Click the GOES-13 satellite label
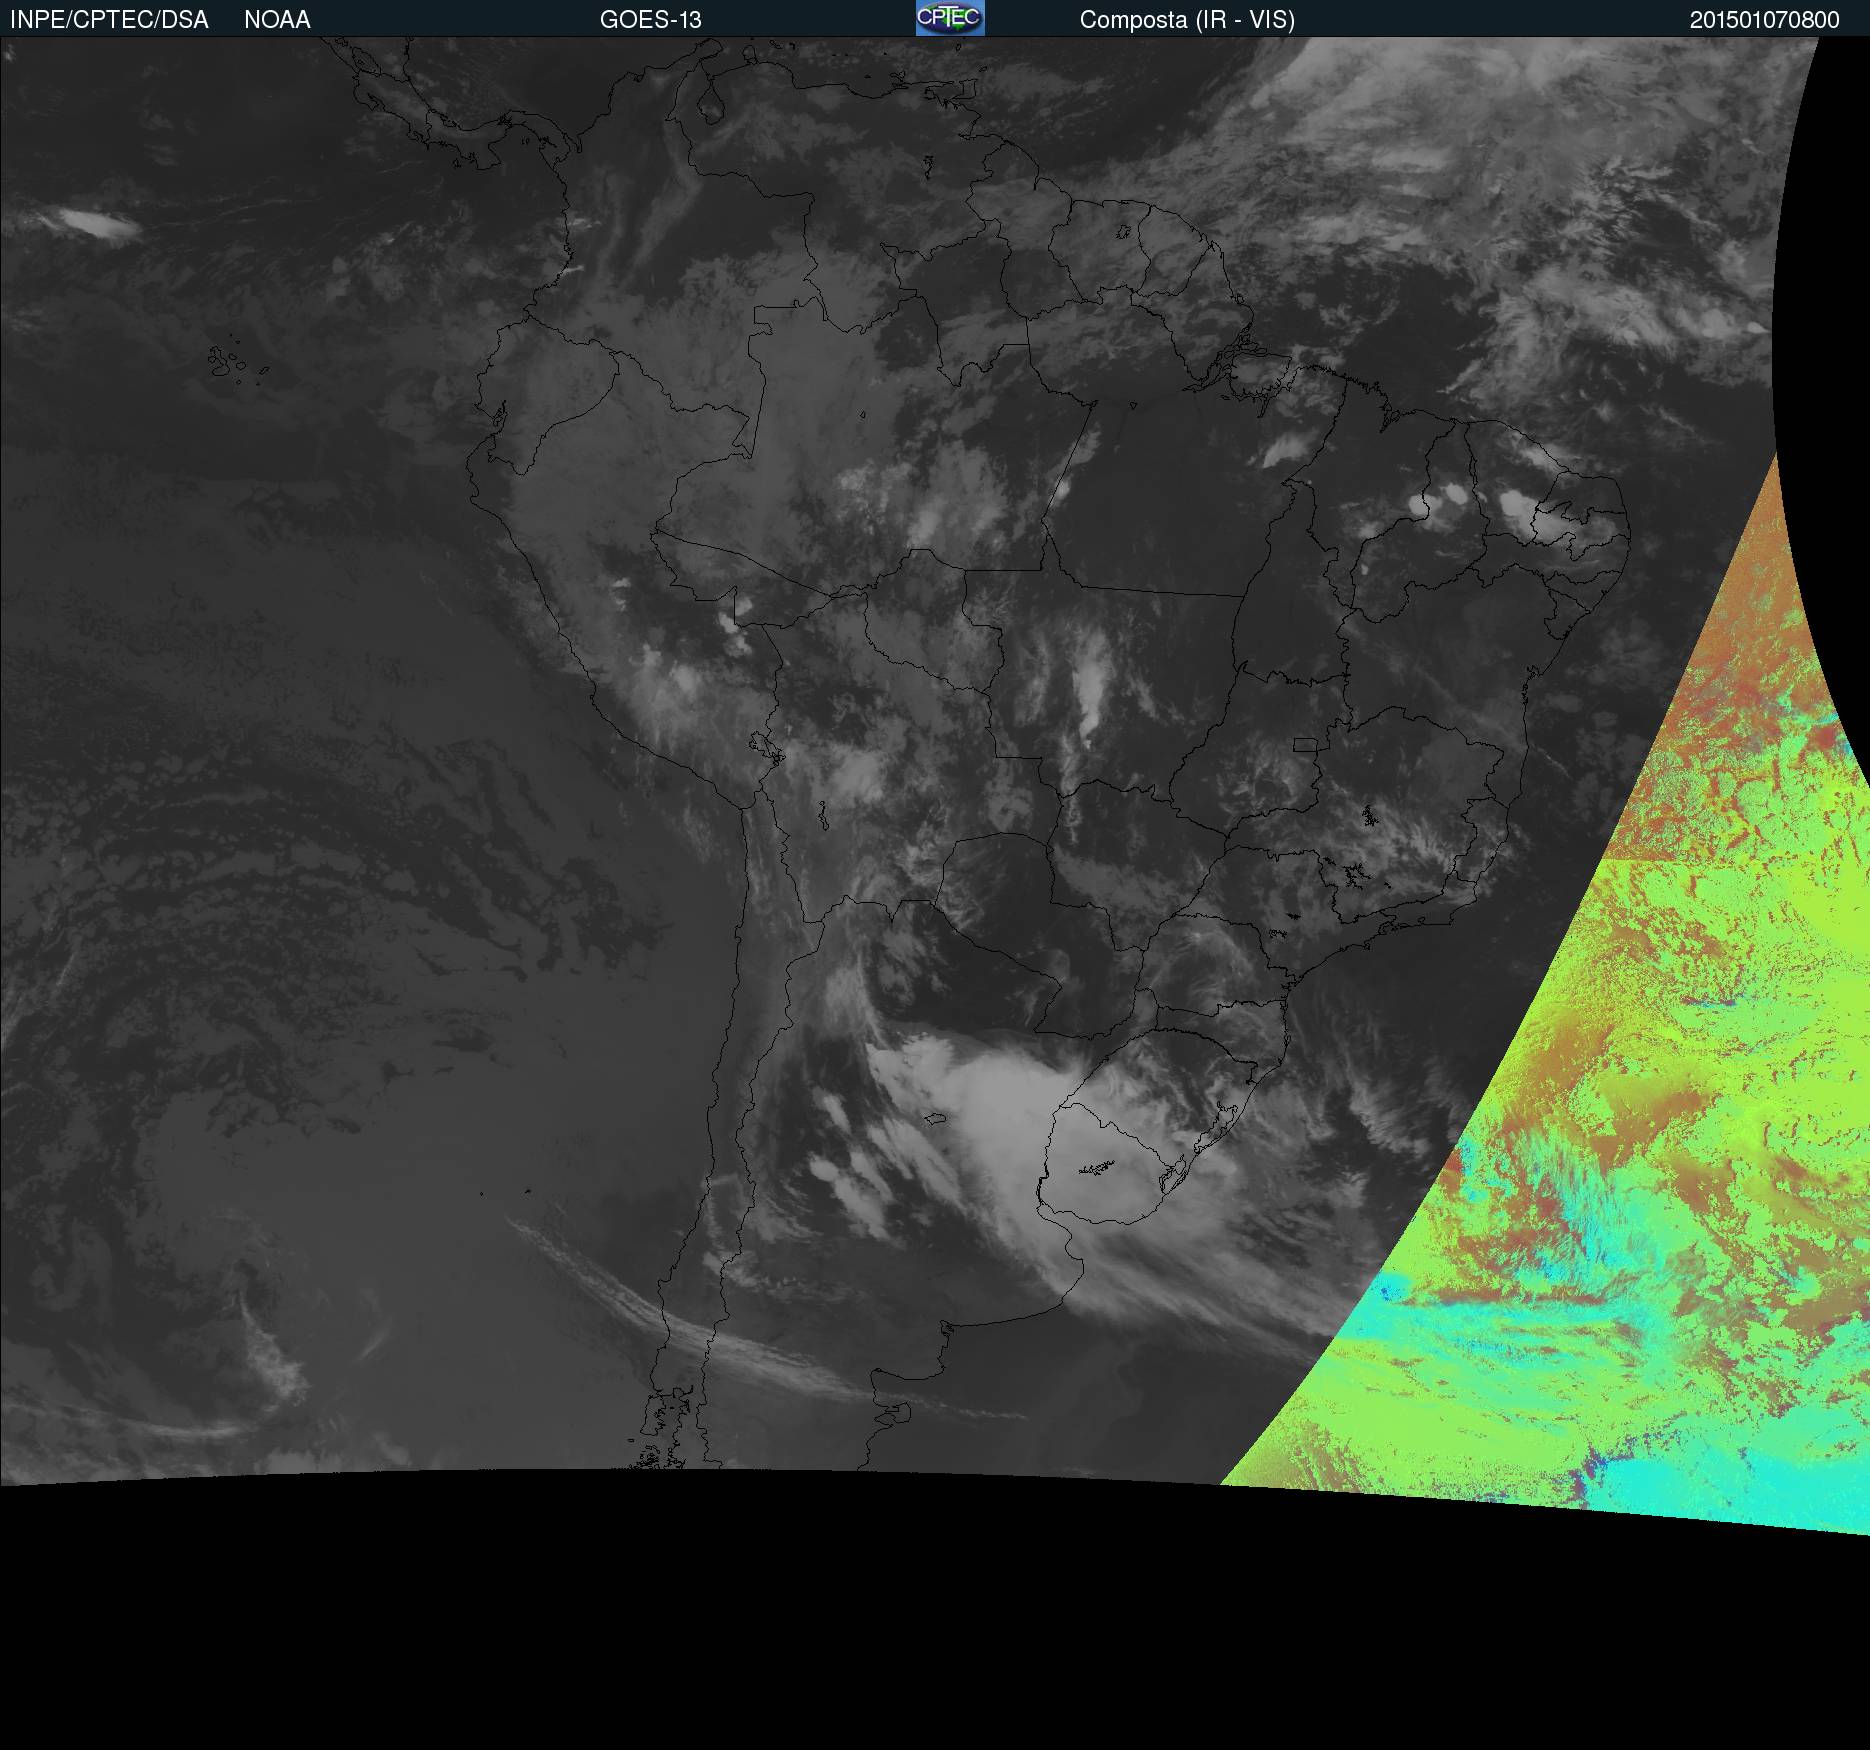This screenshot has width=1870, height=1750. click(x=651, y=20)
